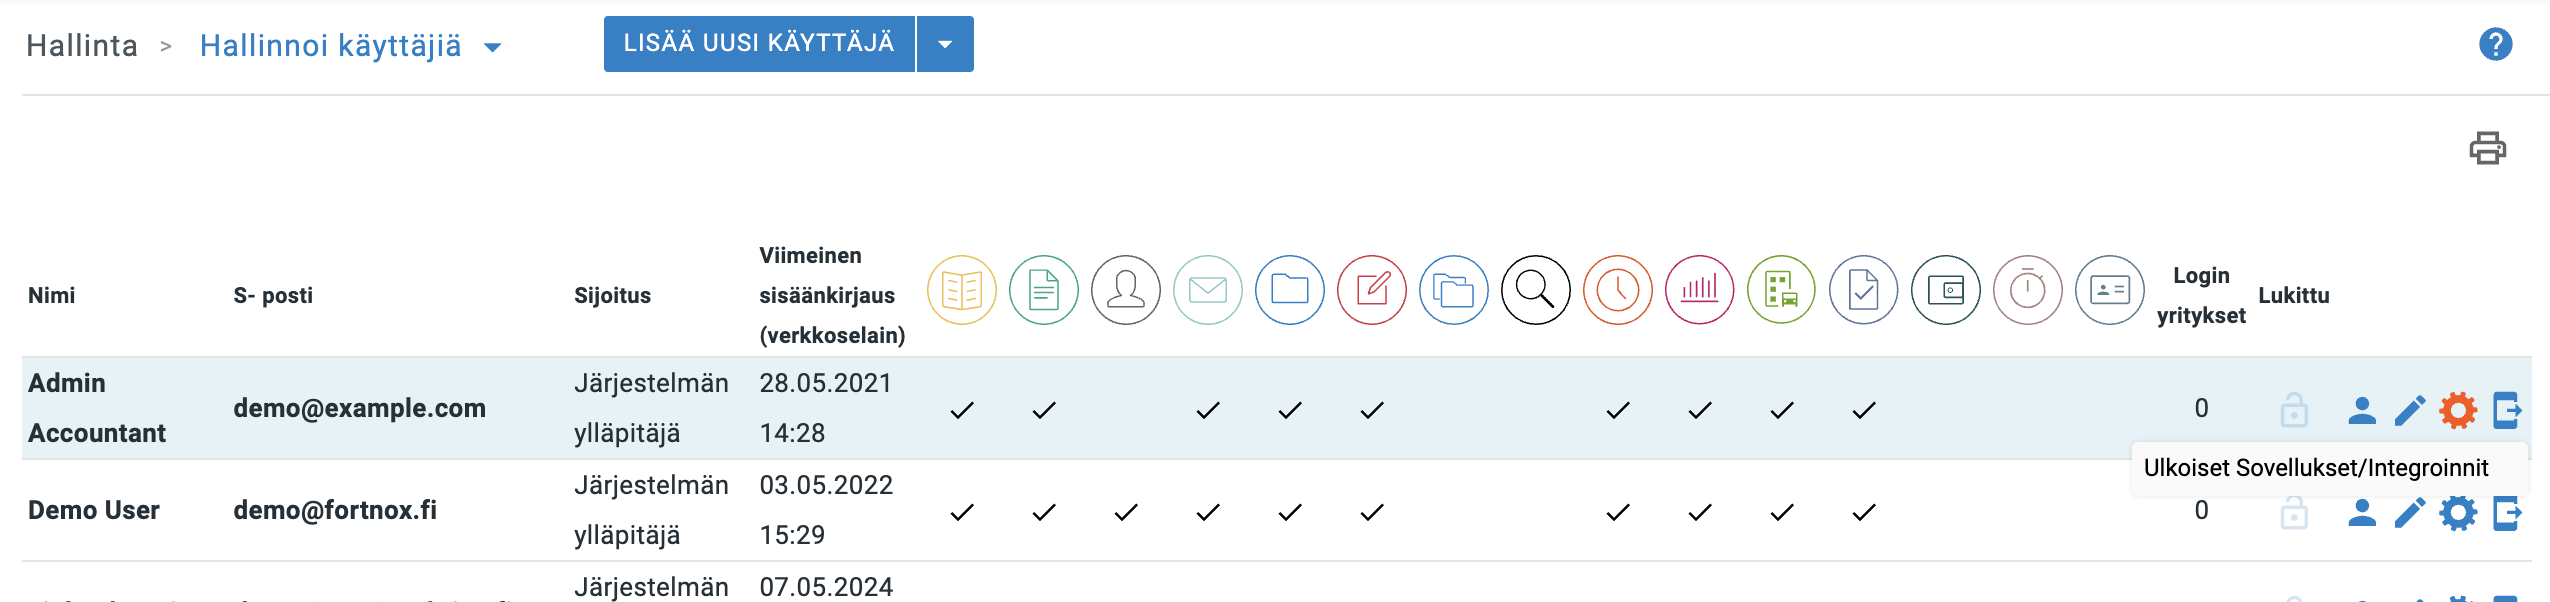
Task: Click the yellow open book column icon
Action: click(961, 290)
